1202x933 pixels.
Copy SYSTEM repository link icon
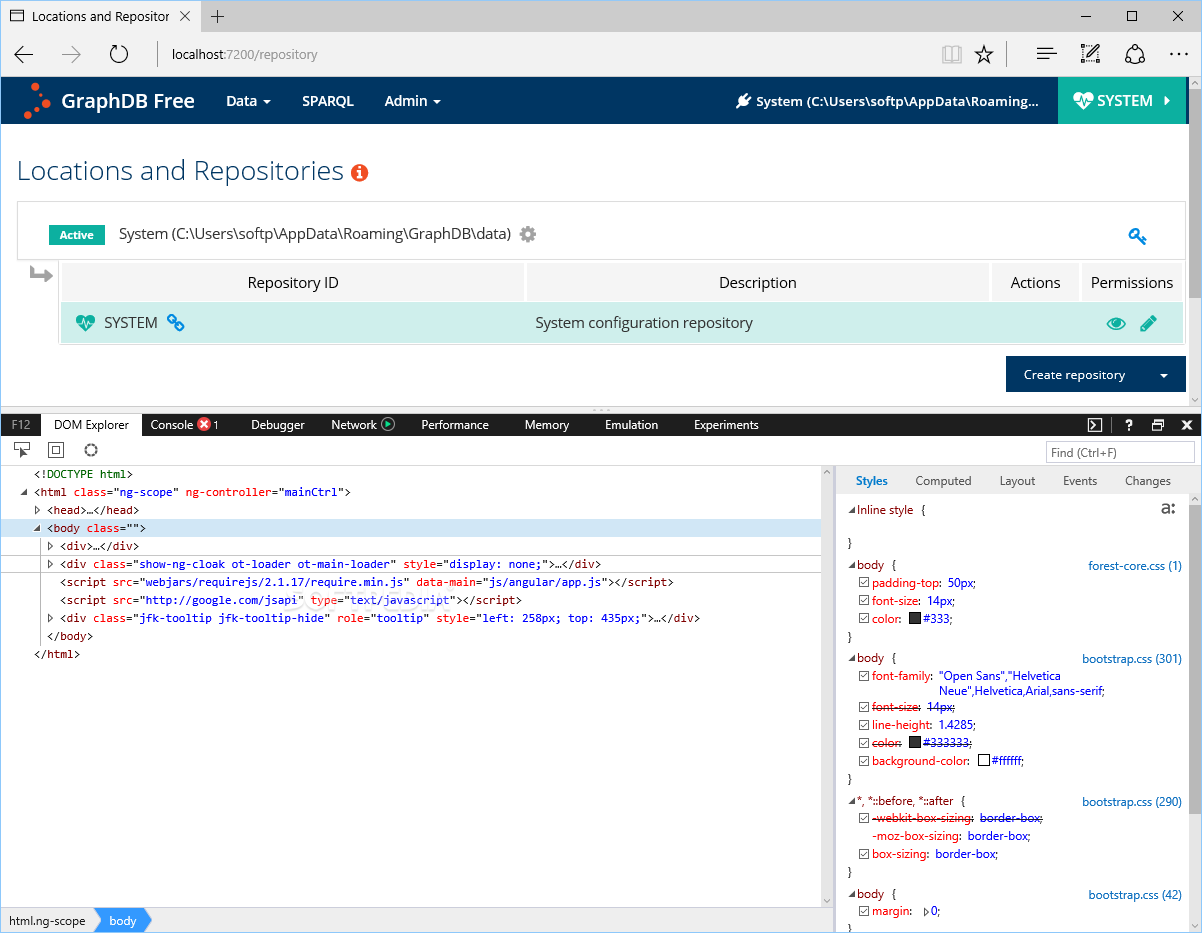click(x=175, y=323)
